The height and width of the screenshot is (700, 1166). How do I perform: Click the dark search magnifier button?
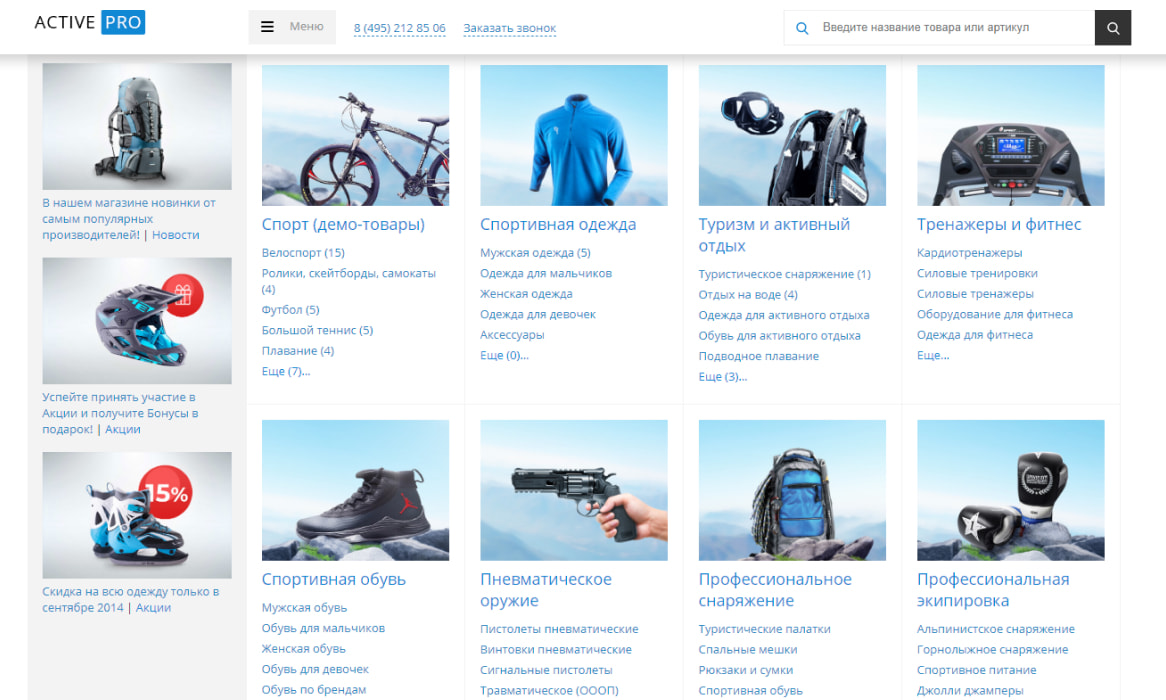pos(1113,28)
